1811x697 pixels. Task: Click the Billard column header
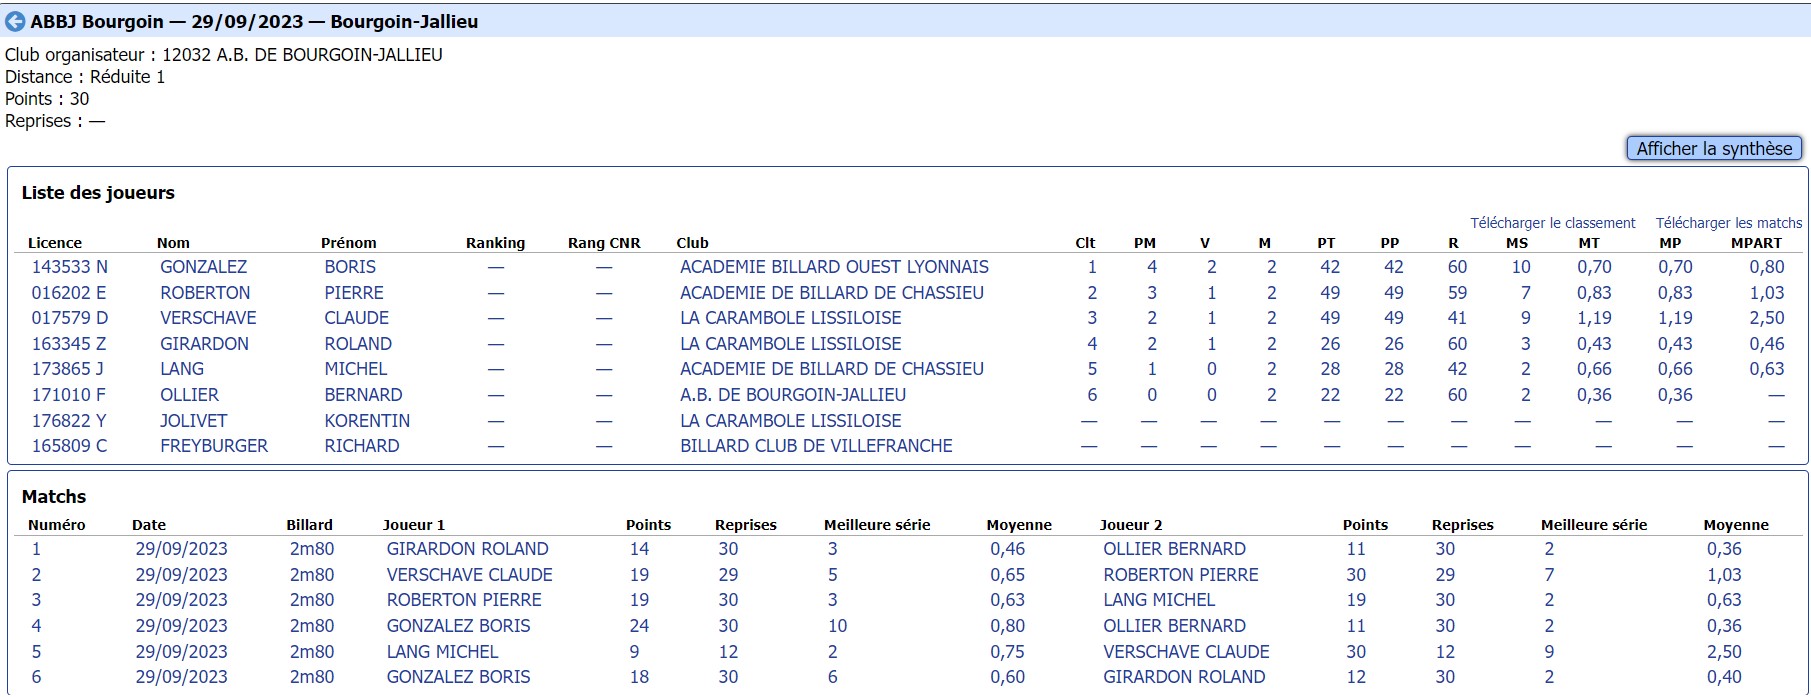[x=310, y=525]
